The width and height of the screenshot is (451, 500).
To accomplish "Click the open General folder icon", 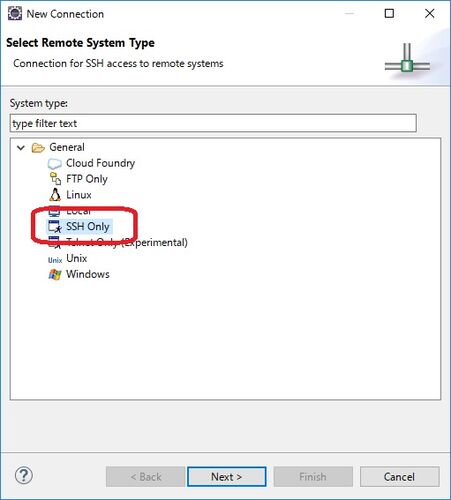I will pyautogui.click(x=38, y=147).
